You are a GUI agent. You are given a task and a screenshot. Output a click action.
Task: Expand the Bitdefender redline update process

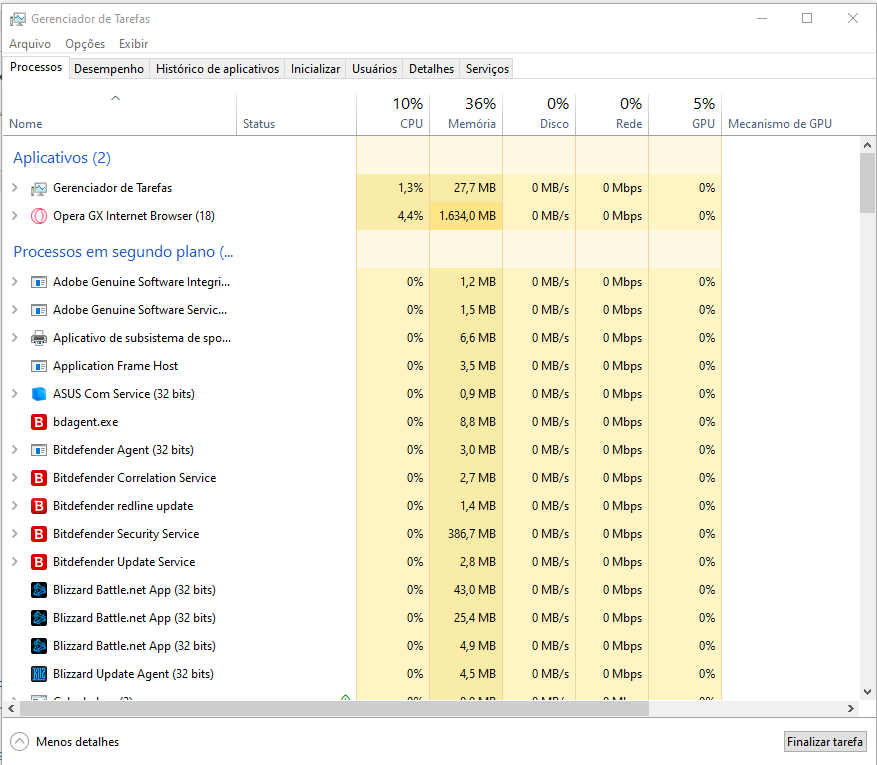coord(15,506)
